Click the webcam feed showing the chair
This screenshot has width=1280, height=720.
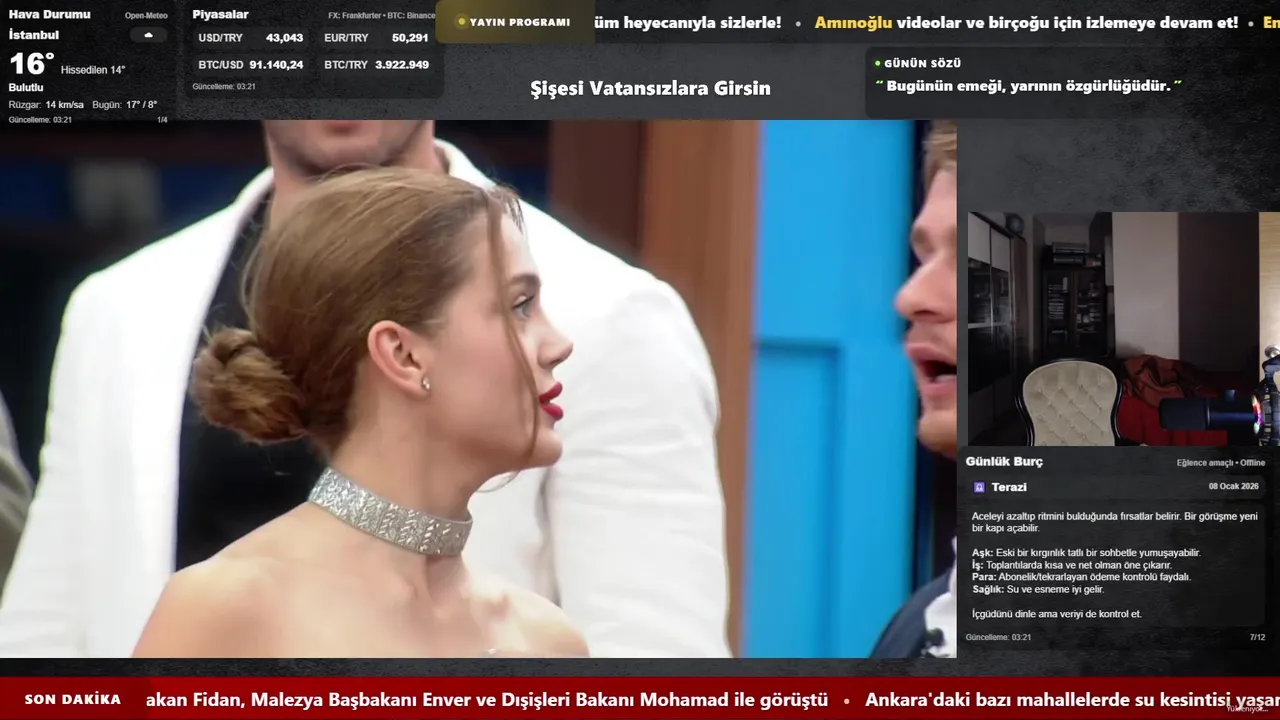tap(1123, 329)
